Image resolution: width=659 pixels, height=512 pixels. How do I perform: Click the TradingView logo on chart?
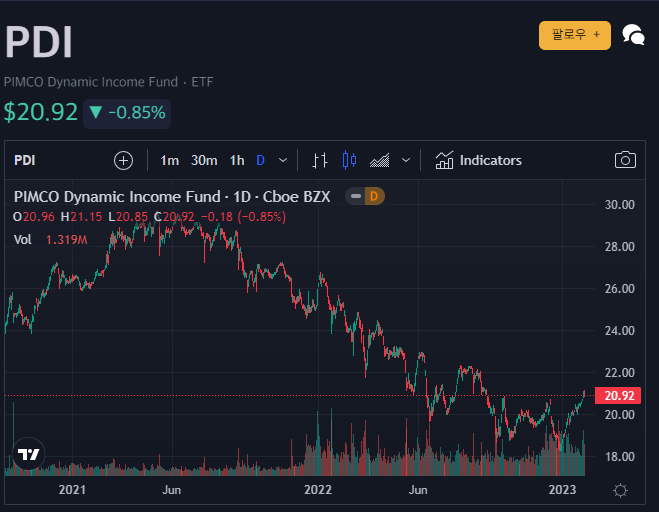tap(28, 454)
